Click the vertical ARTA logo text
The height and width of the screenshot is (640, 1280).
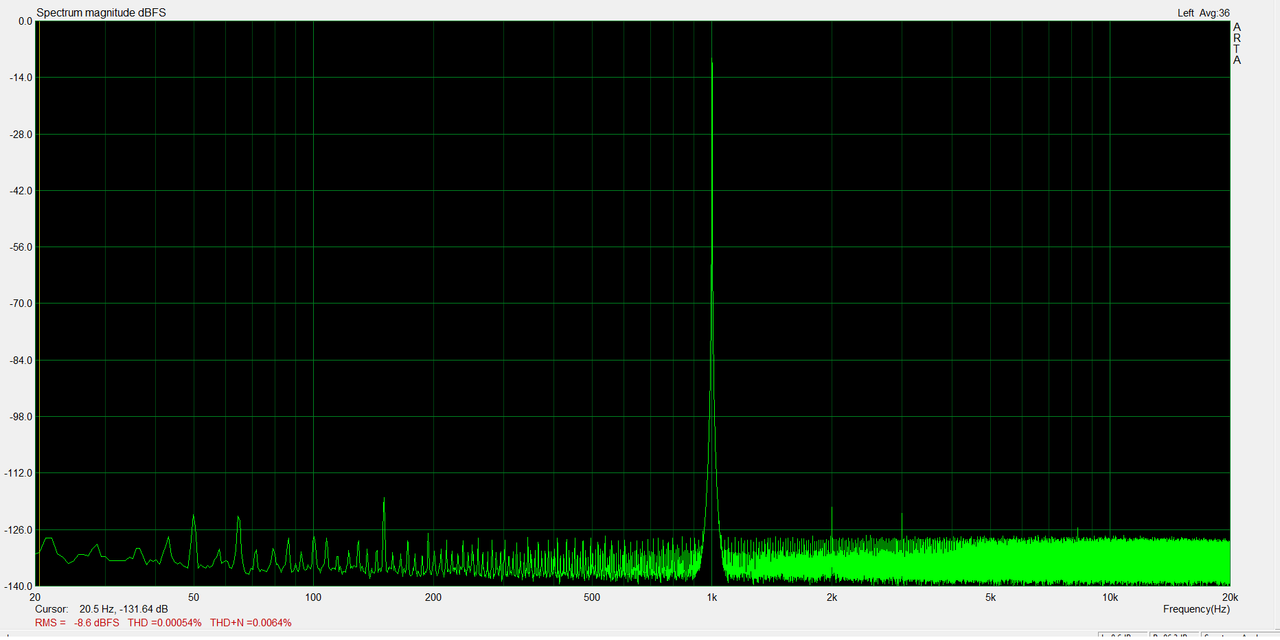(x=1237, y=43)
